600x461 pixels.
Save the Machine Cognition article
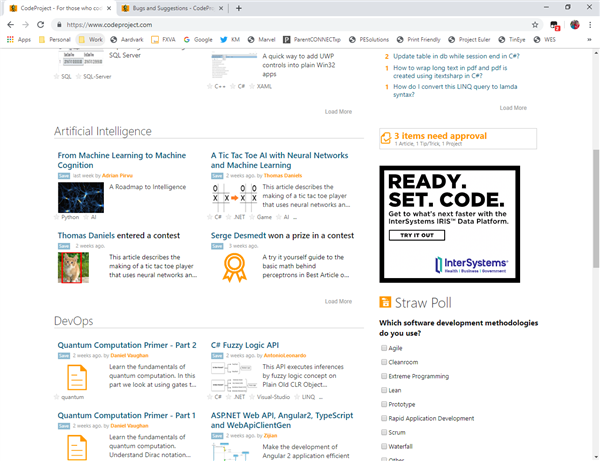point(64,176)
